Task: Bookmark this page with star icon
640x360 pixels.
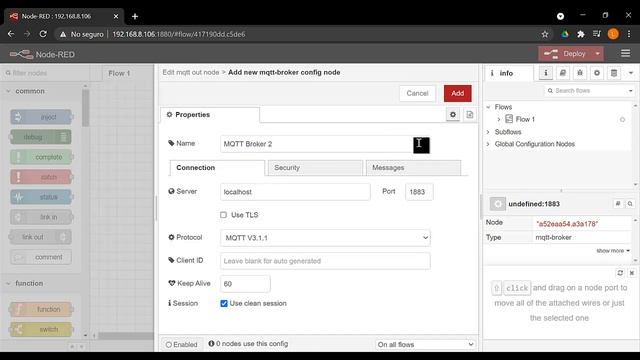Action: (x=545, y=34)
